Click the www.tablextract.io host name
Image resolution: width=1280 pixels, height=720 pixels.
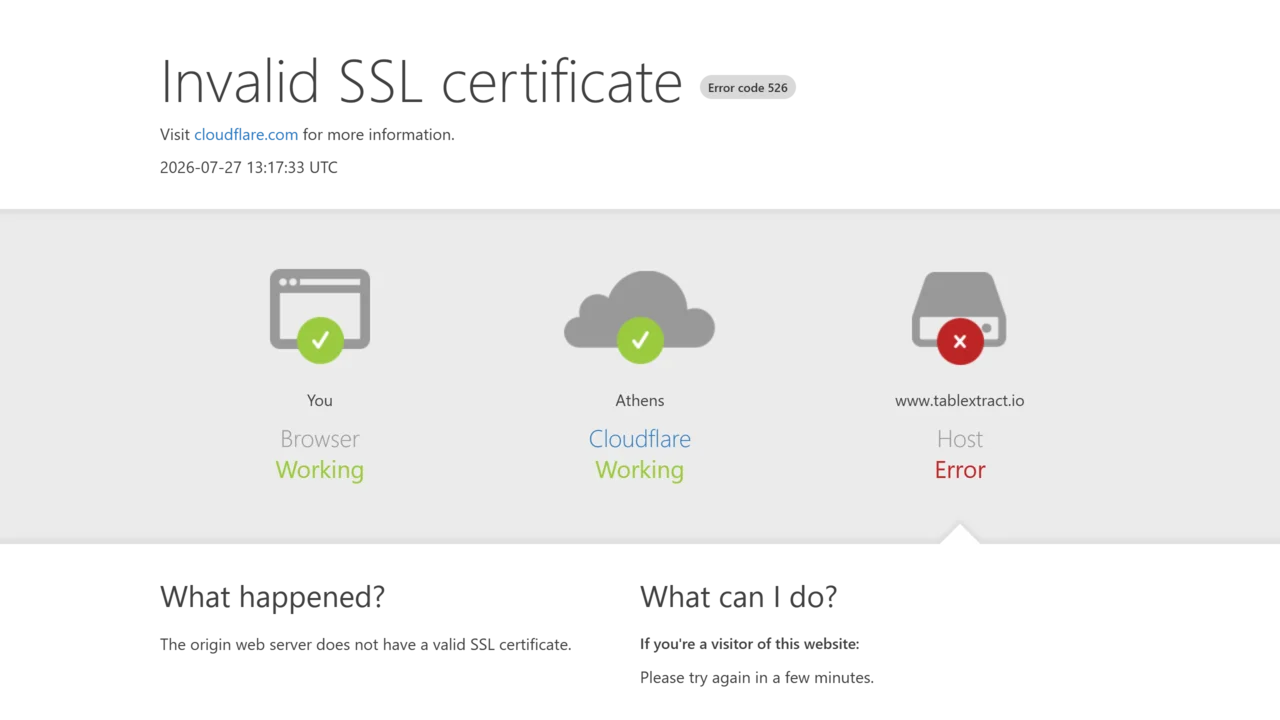960,401
